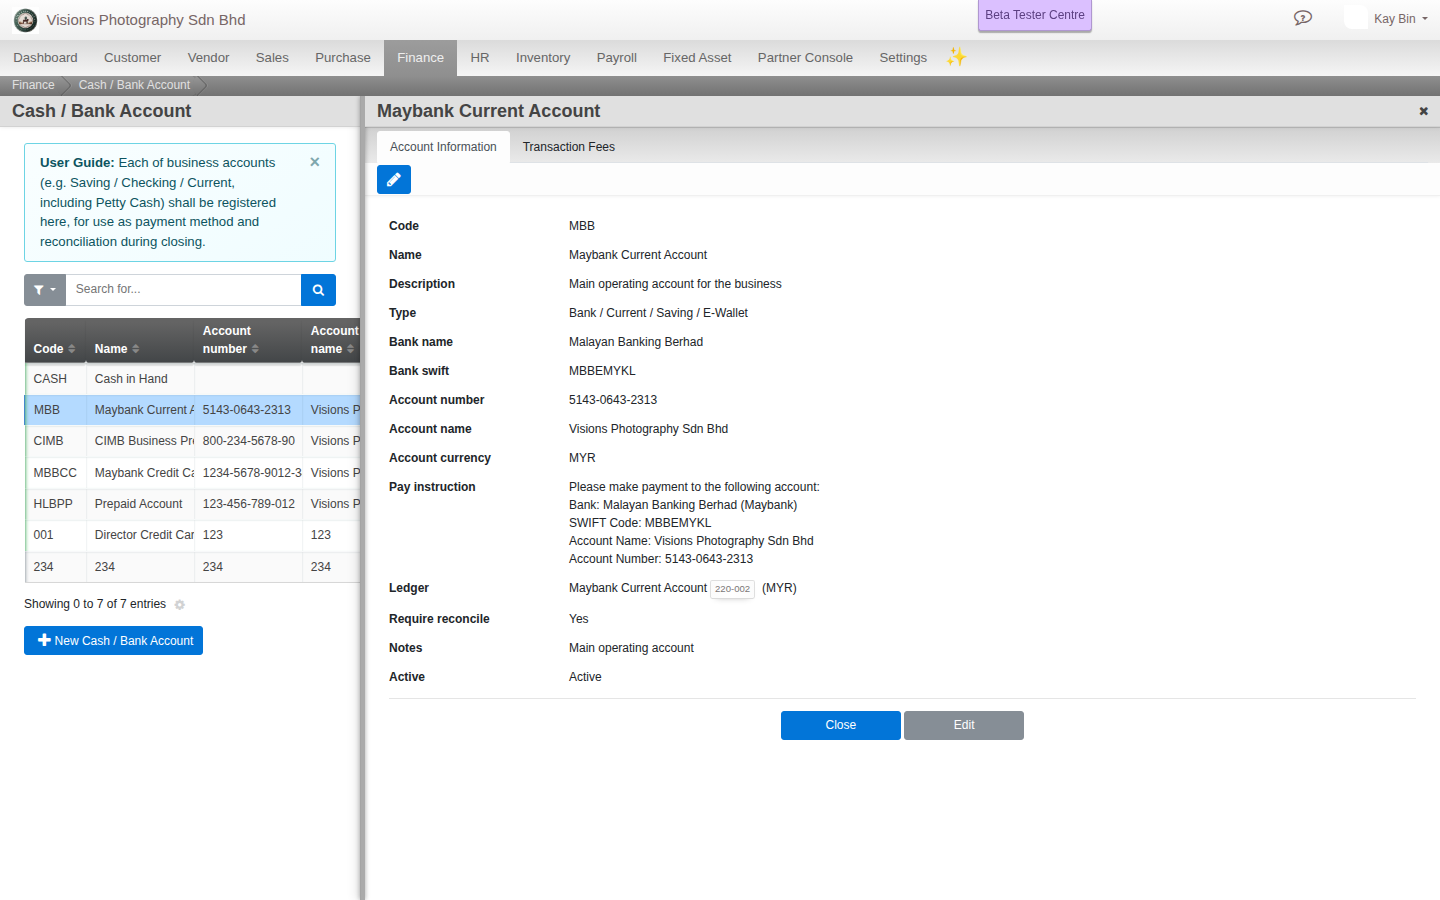The image size is (1440, 900).
Task: Open the Fixed Asset menu
Action: click(x=697, y=58)
